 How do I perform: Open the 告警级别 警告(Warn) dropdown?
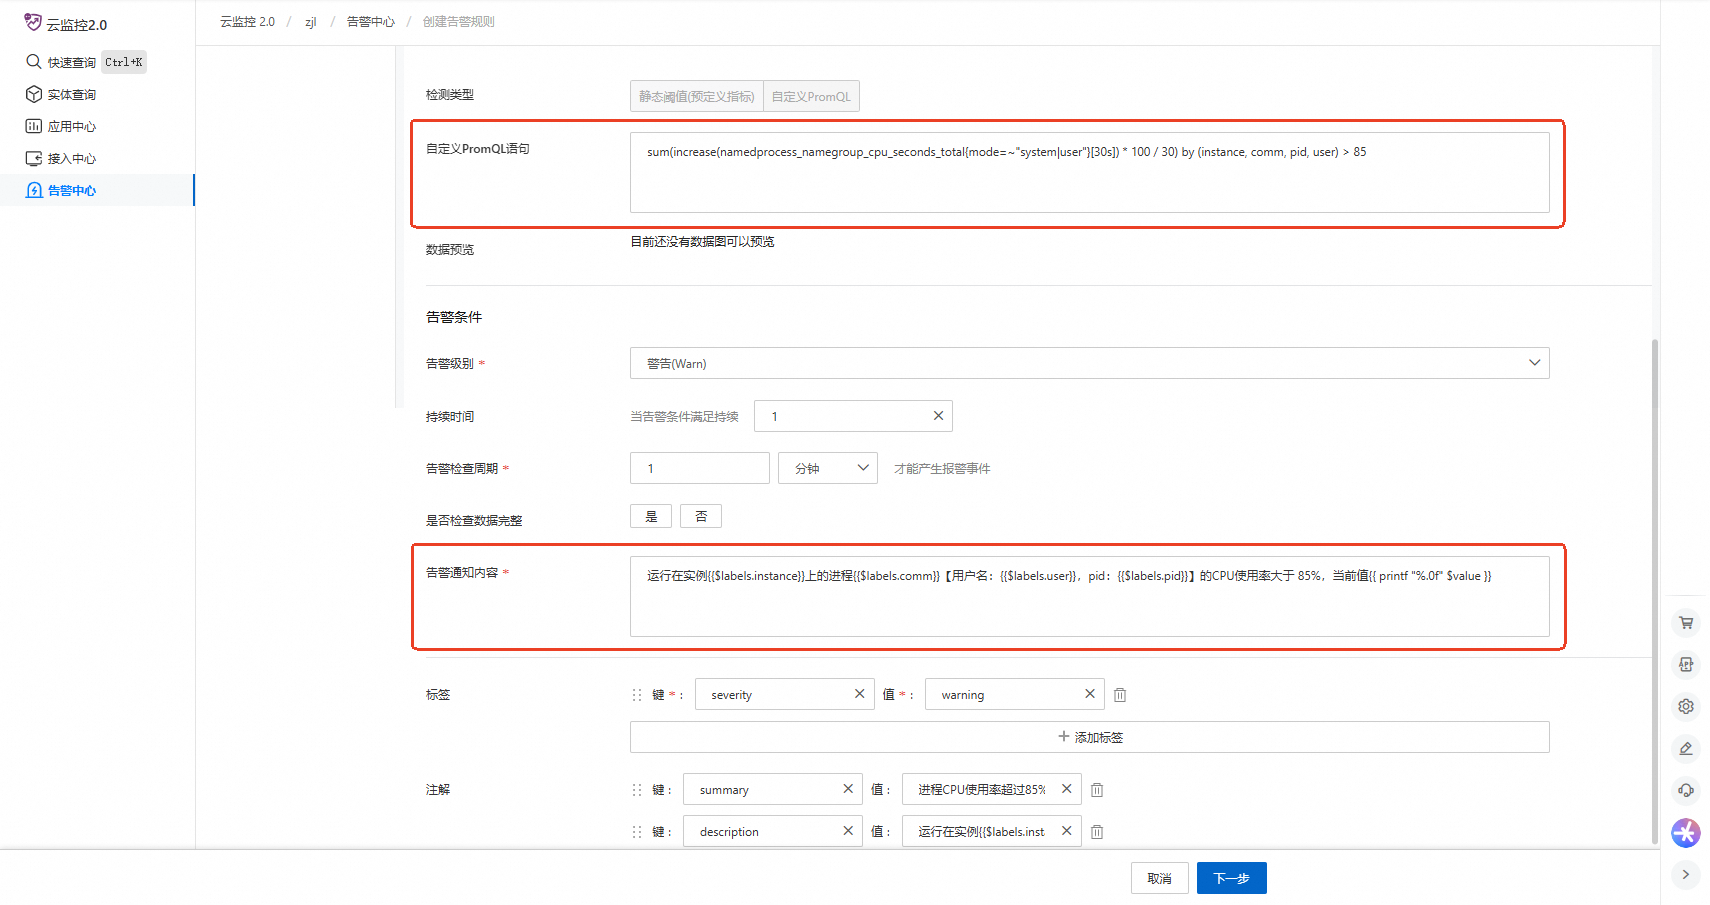pos(1090,363)
